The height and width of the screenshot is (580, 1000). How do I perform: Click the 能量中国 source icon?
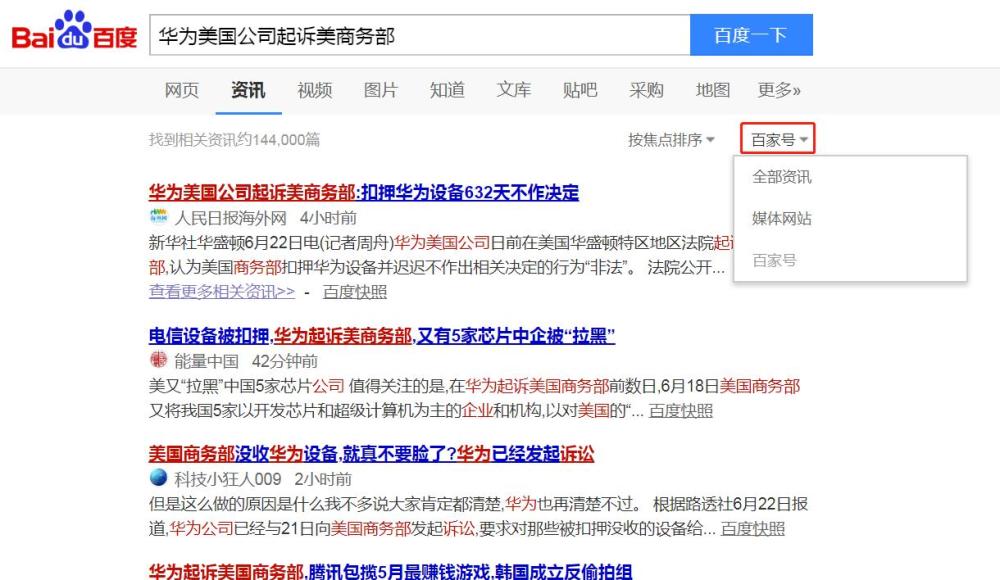tap(158, 360)
